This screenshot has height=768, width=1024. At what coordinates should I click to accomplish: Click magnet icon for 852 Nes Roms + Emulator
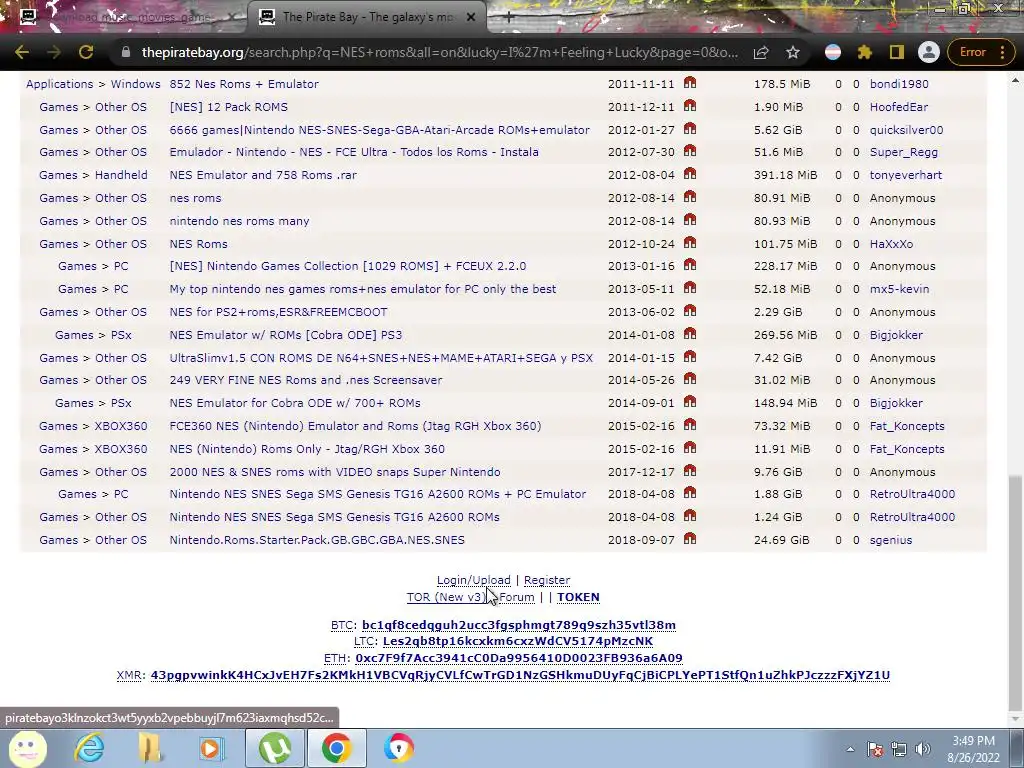coord(690,83)
